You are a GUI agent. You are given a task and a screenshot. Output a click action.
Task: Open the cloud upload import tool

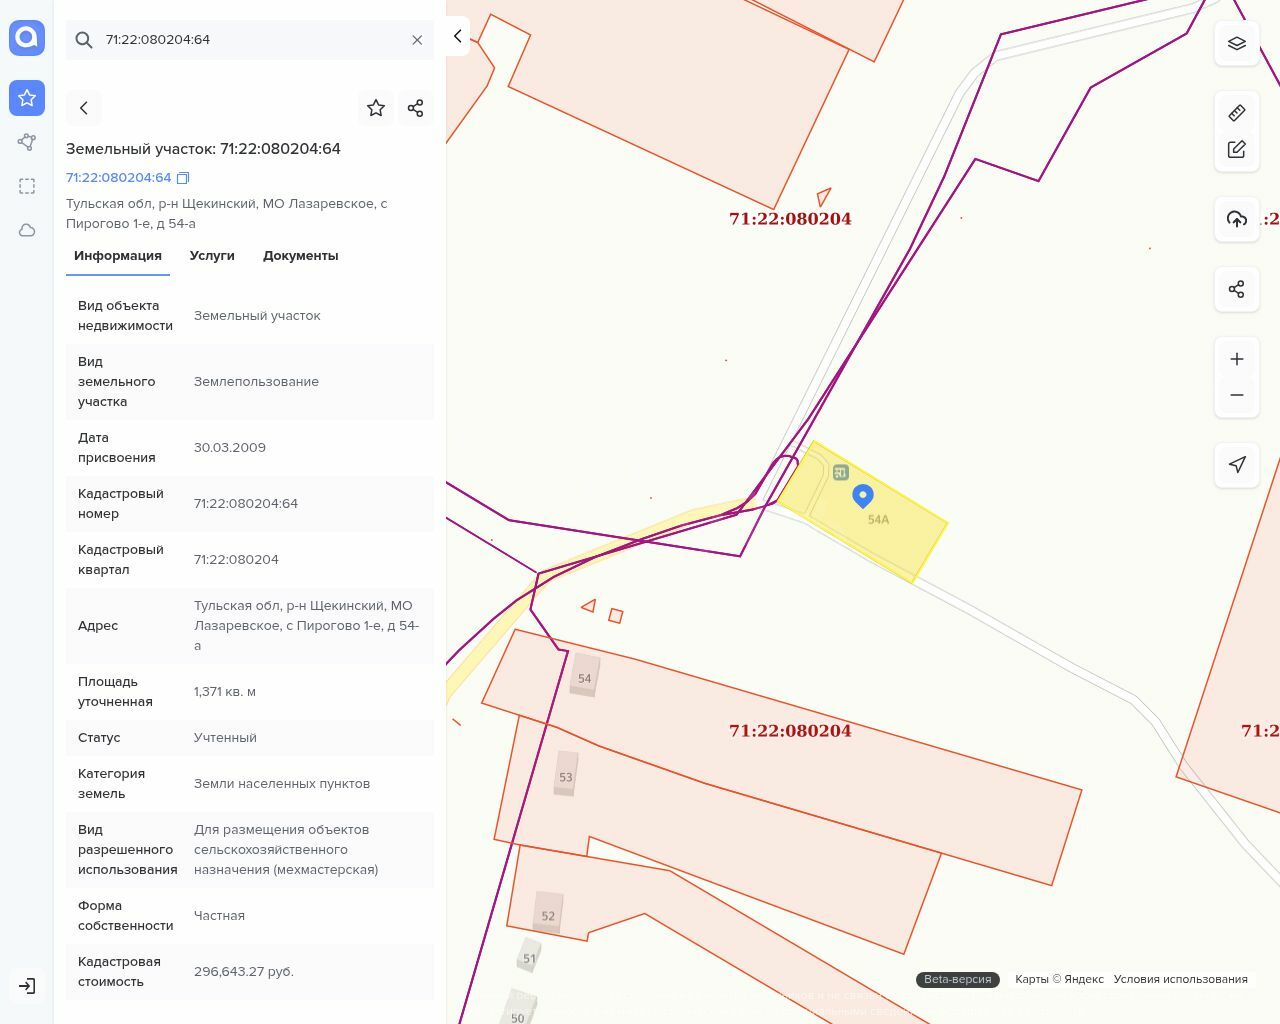[1237, 219]
